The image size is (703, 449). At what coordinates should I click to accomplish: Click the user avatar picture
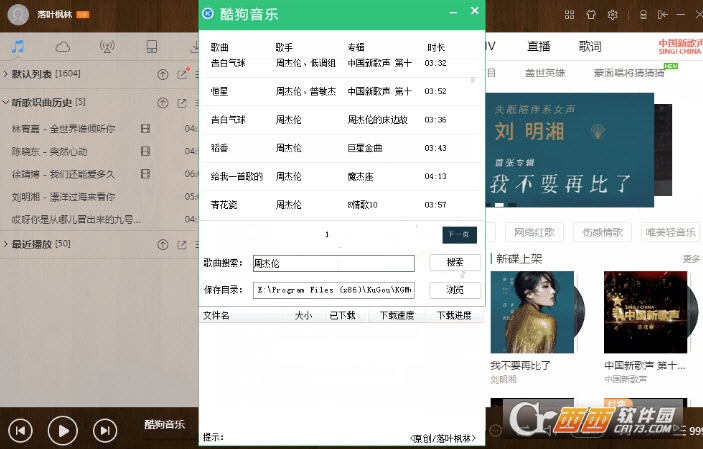[18, 15]
